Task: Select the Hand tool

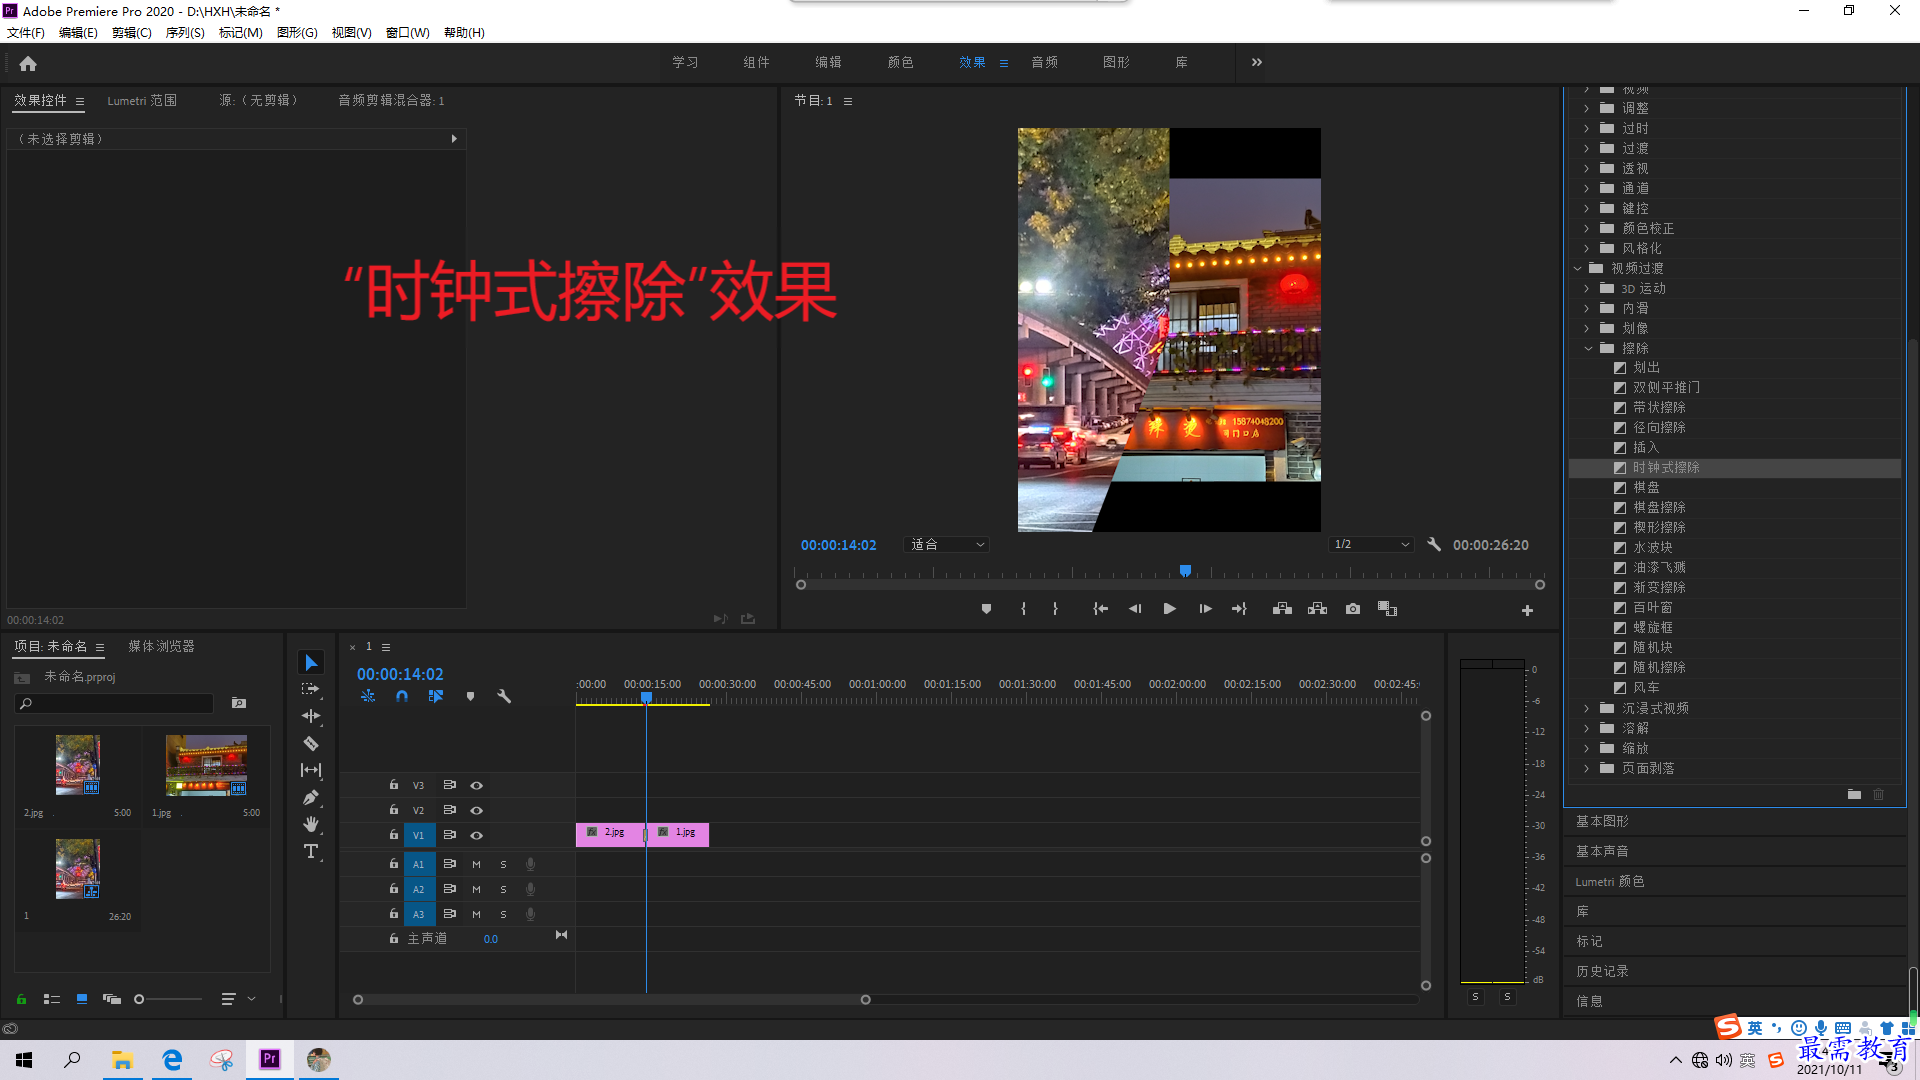Action: 311,824
